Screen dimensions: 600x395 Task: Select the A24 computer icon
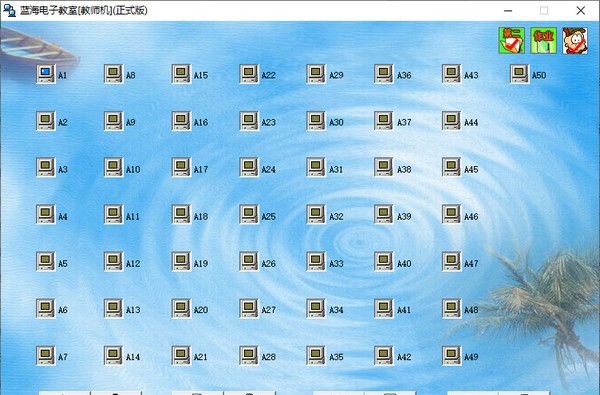(249, 168)
